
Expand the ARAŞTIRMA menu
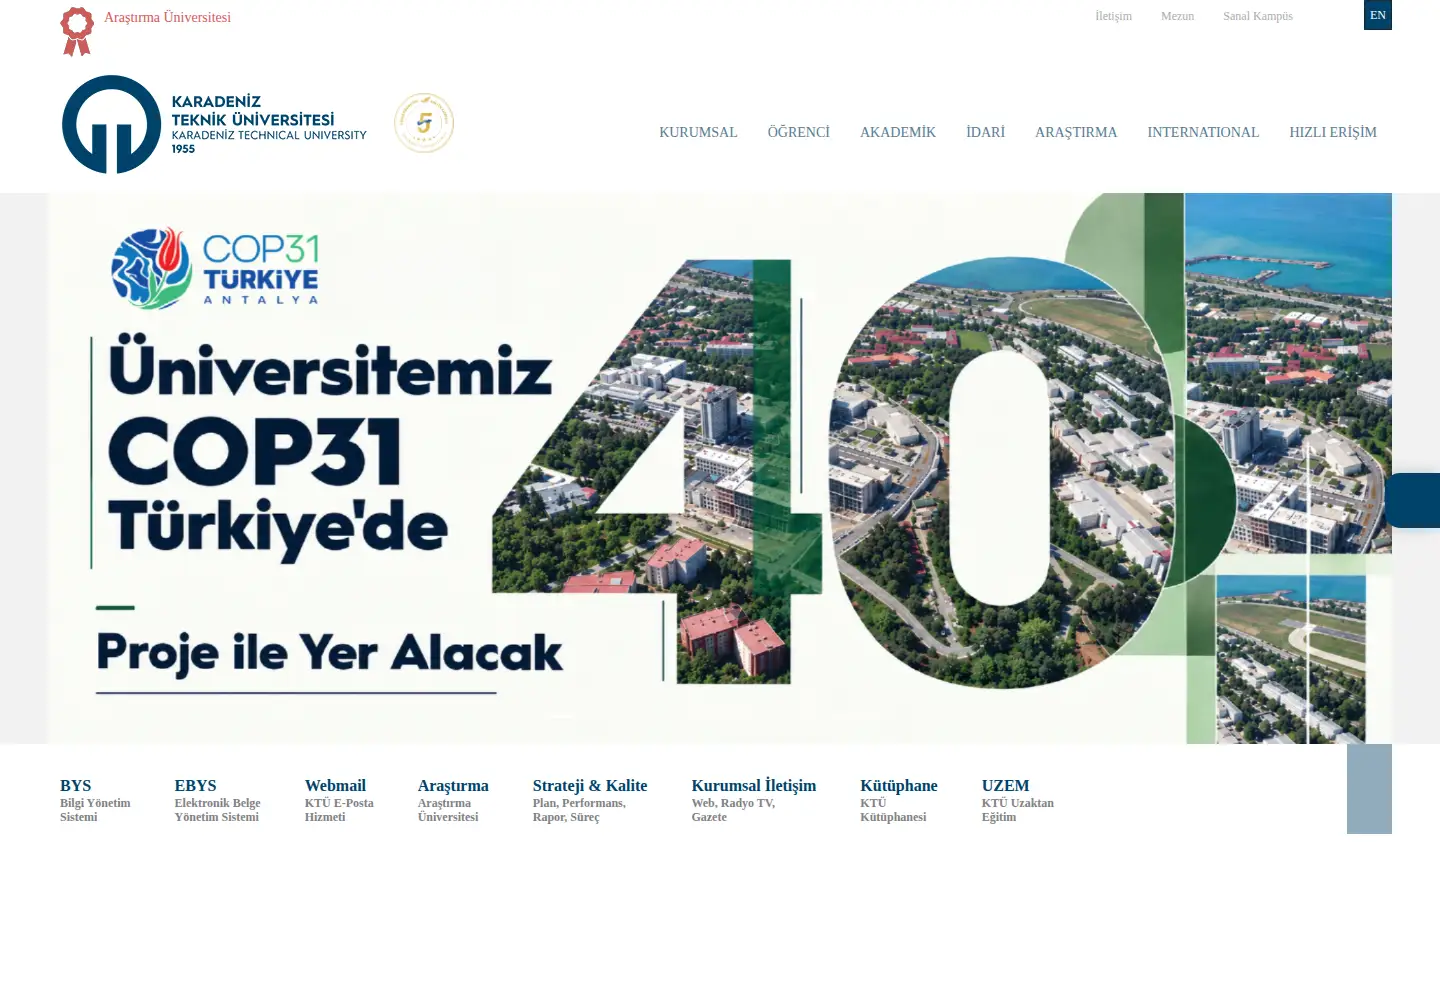tap(1076, 132)
